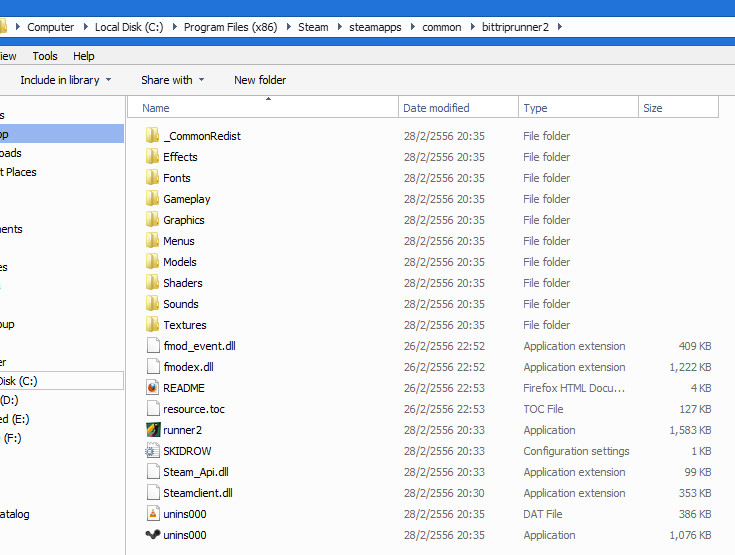Click the Firefox HTML Docu... type text
The width and height of the screenshot is (735, 555).
(x=574, y=388)
